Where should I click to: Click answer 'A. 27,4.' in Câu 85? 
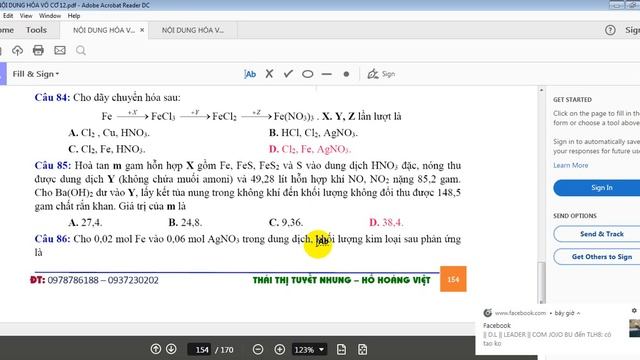[85, 222]
